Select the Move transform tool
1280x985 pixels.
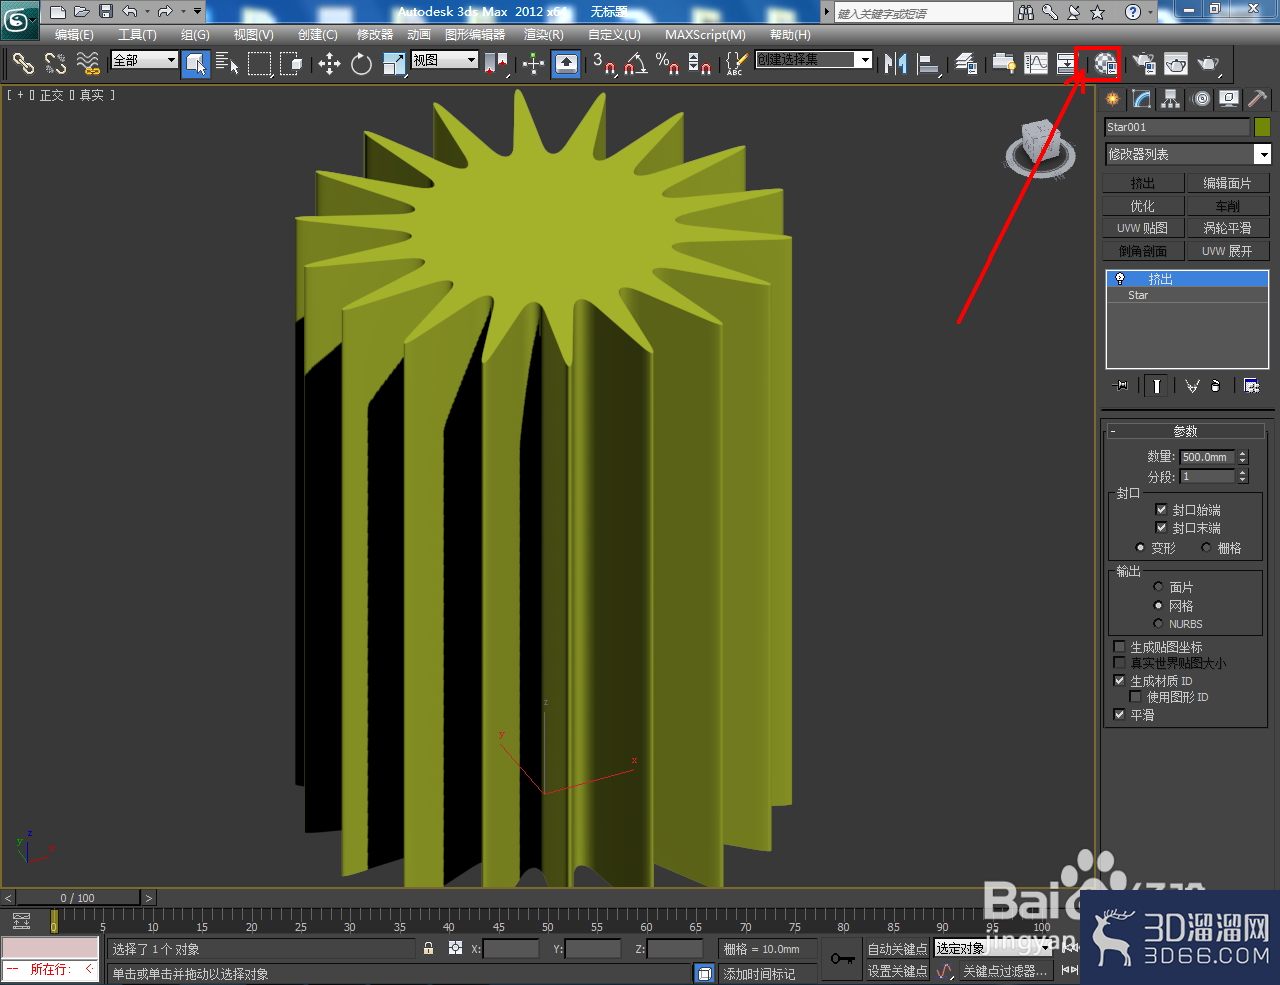tap(329, 63)
